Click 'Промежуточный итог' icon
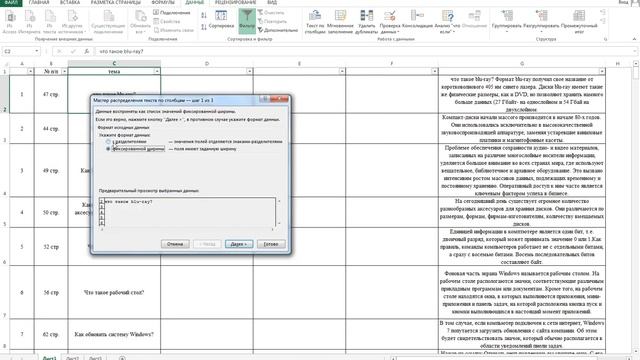640x360 pixels. [x=578, y=22]
